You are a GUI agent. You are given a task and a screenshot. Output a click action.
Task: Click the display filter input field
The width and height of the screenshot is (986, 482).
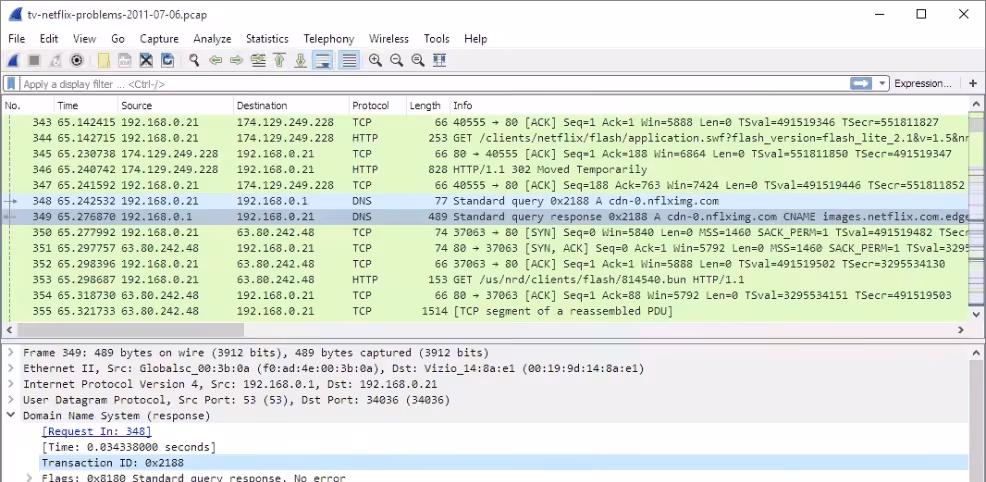coord(434,84)
